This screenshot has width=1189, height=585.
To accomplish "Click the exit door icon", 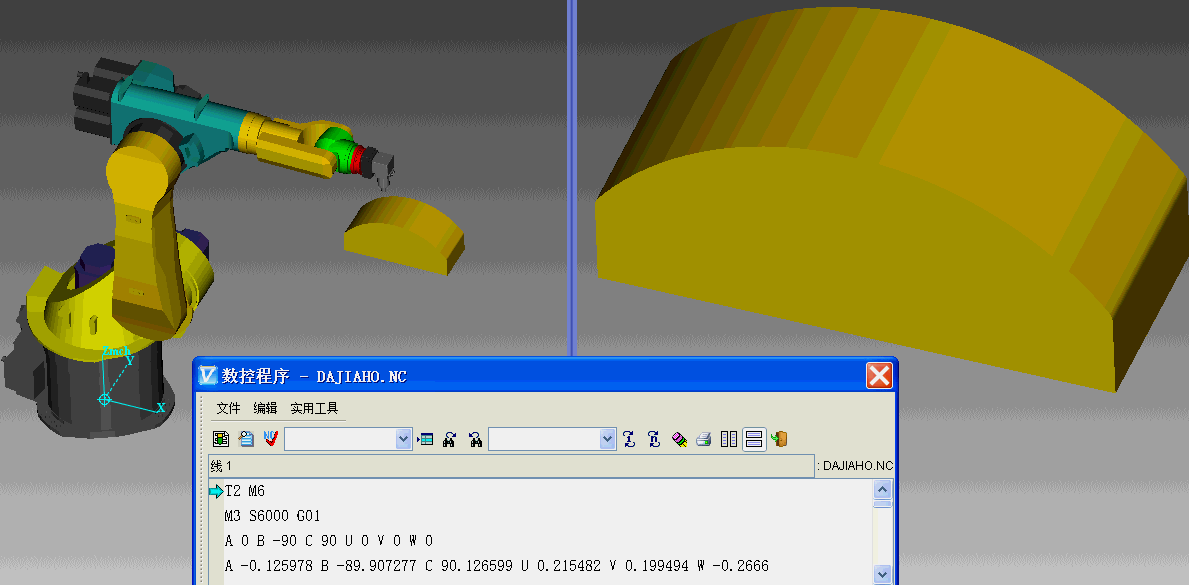I will [779, 439].
